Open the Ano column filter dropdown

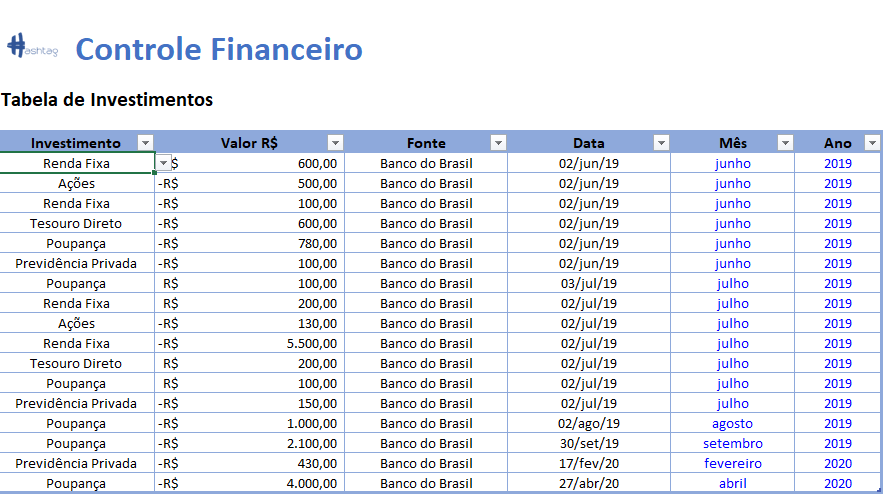coord(872,143)
